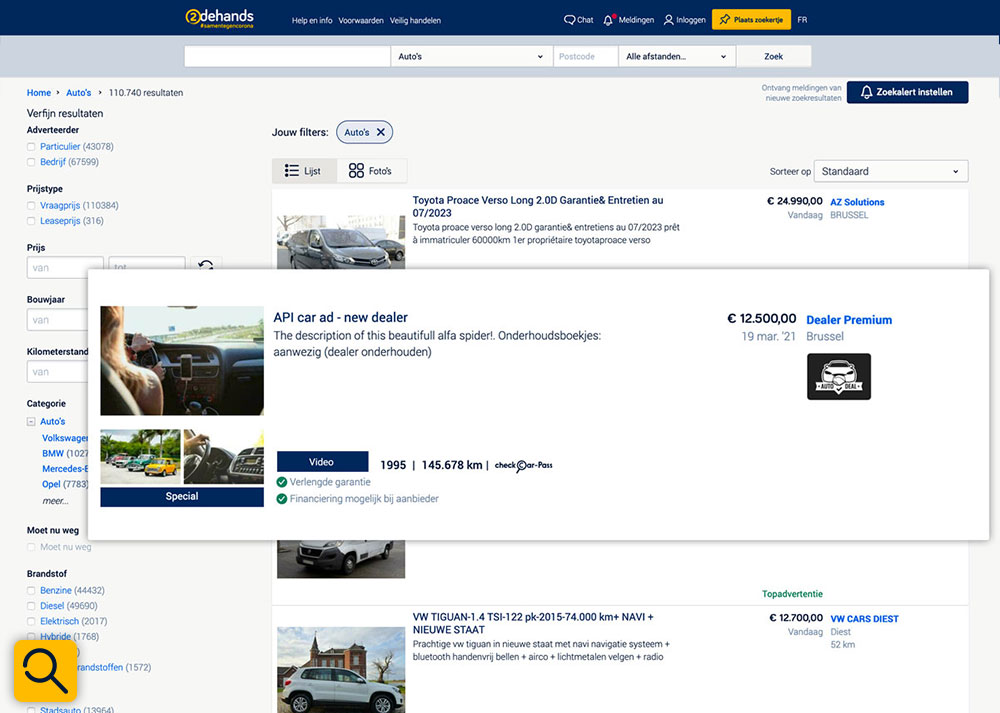Open VW CARS DIEST seller link

pos(864,619)
